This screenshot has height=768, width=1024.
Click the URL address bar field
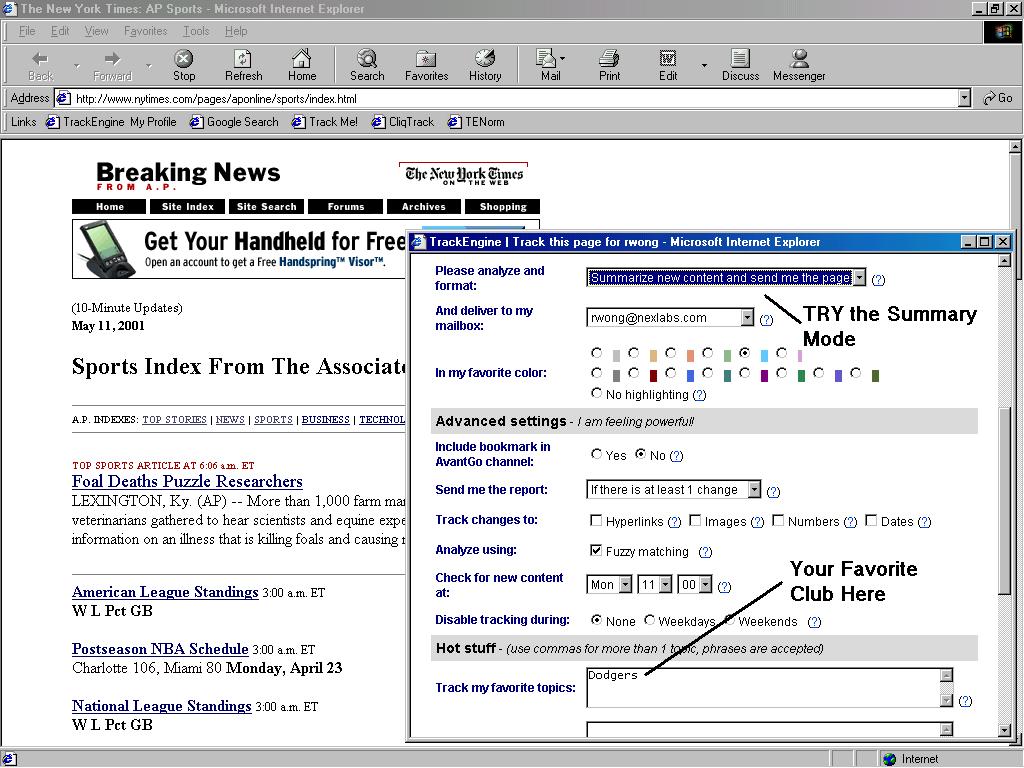point(506,98)
